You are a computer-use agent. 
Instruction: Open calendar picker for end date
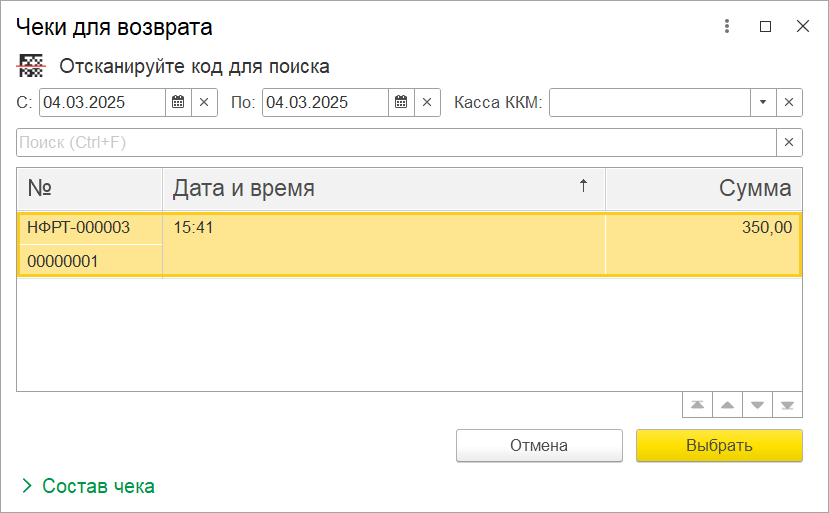click(x=401, y=102)
